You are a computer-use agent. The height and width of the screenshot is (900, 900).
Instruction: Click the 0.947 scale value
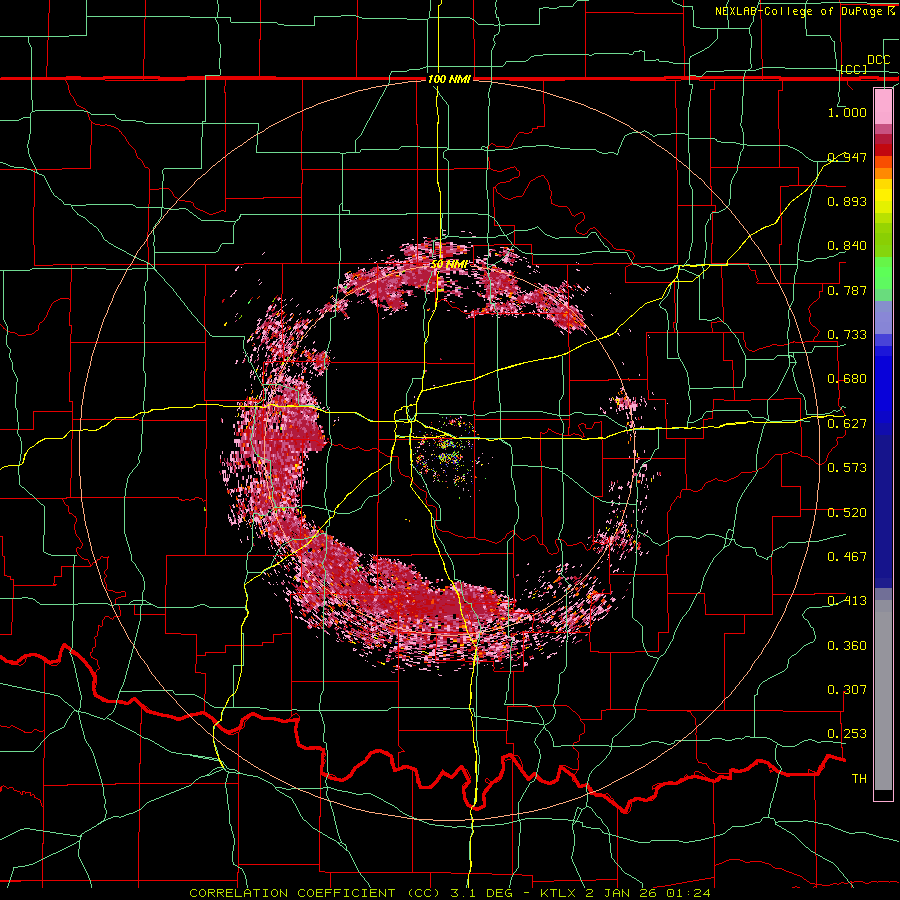tap(847, 157)
